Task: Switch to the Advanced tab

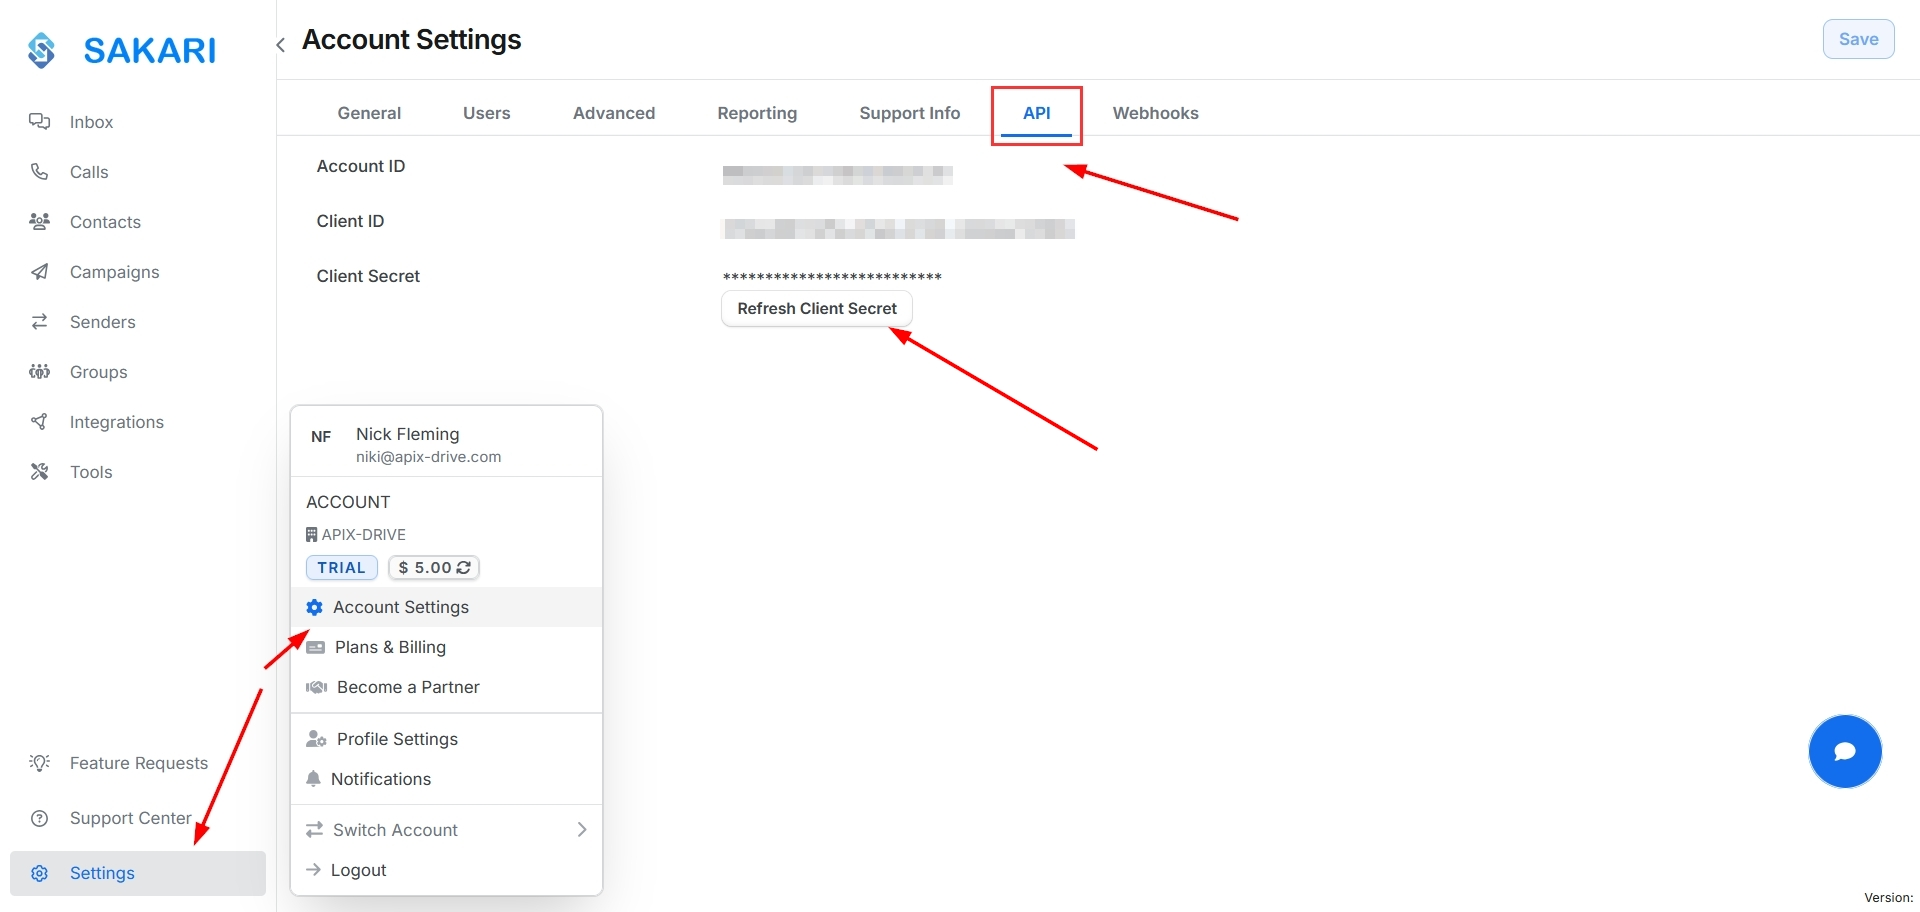Action: tap(614, 113)
